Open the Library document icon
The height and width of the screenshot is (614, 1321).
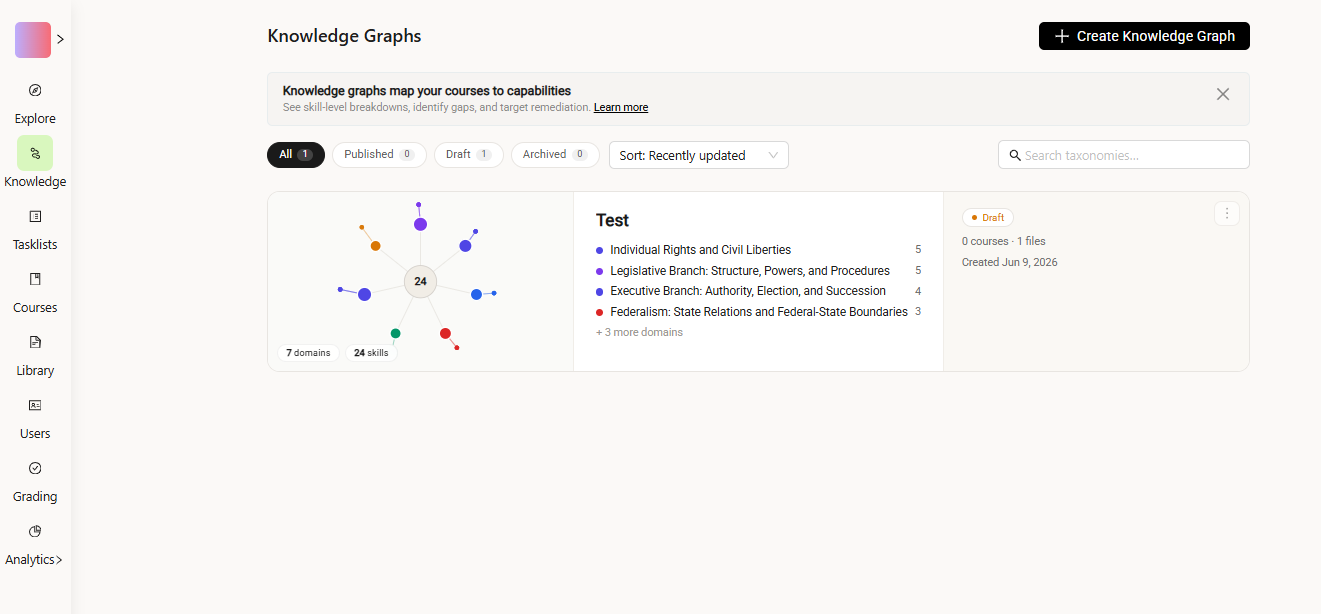pos(35,342)
